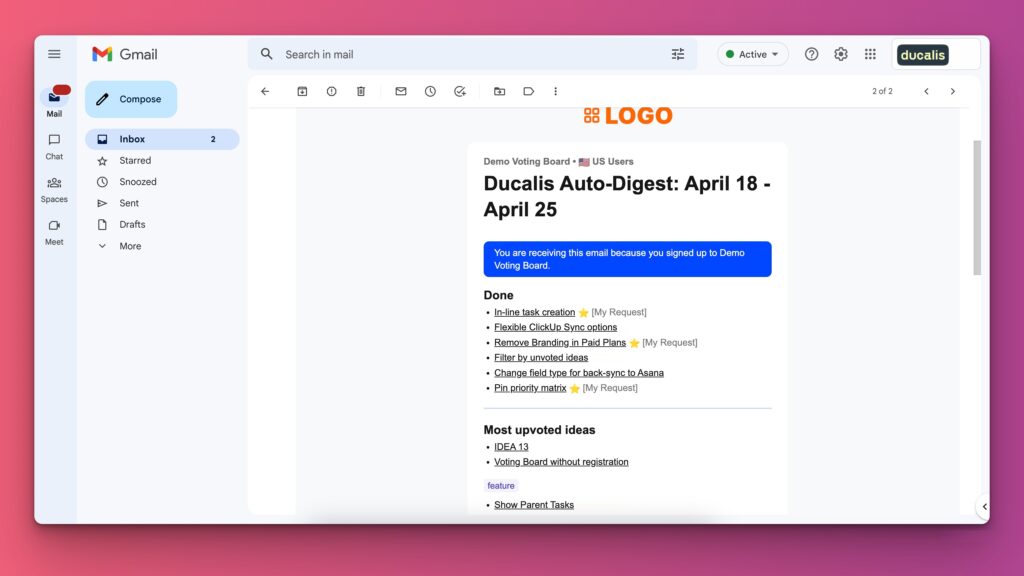Open the Meet section
Screen dimensions: 1024x576
tap(54, 232)
